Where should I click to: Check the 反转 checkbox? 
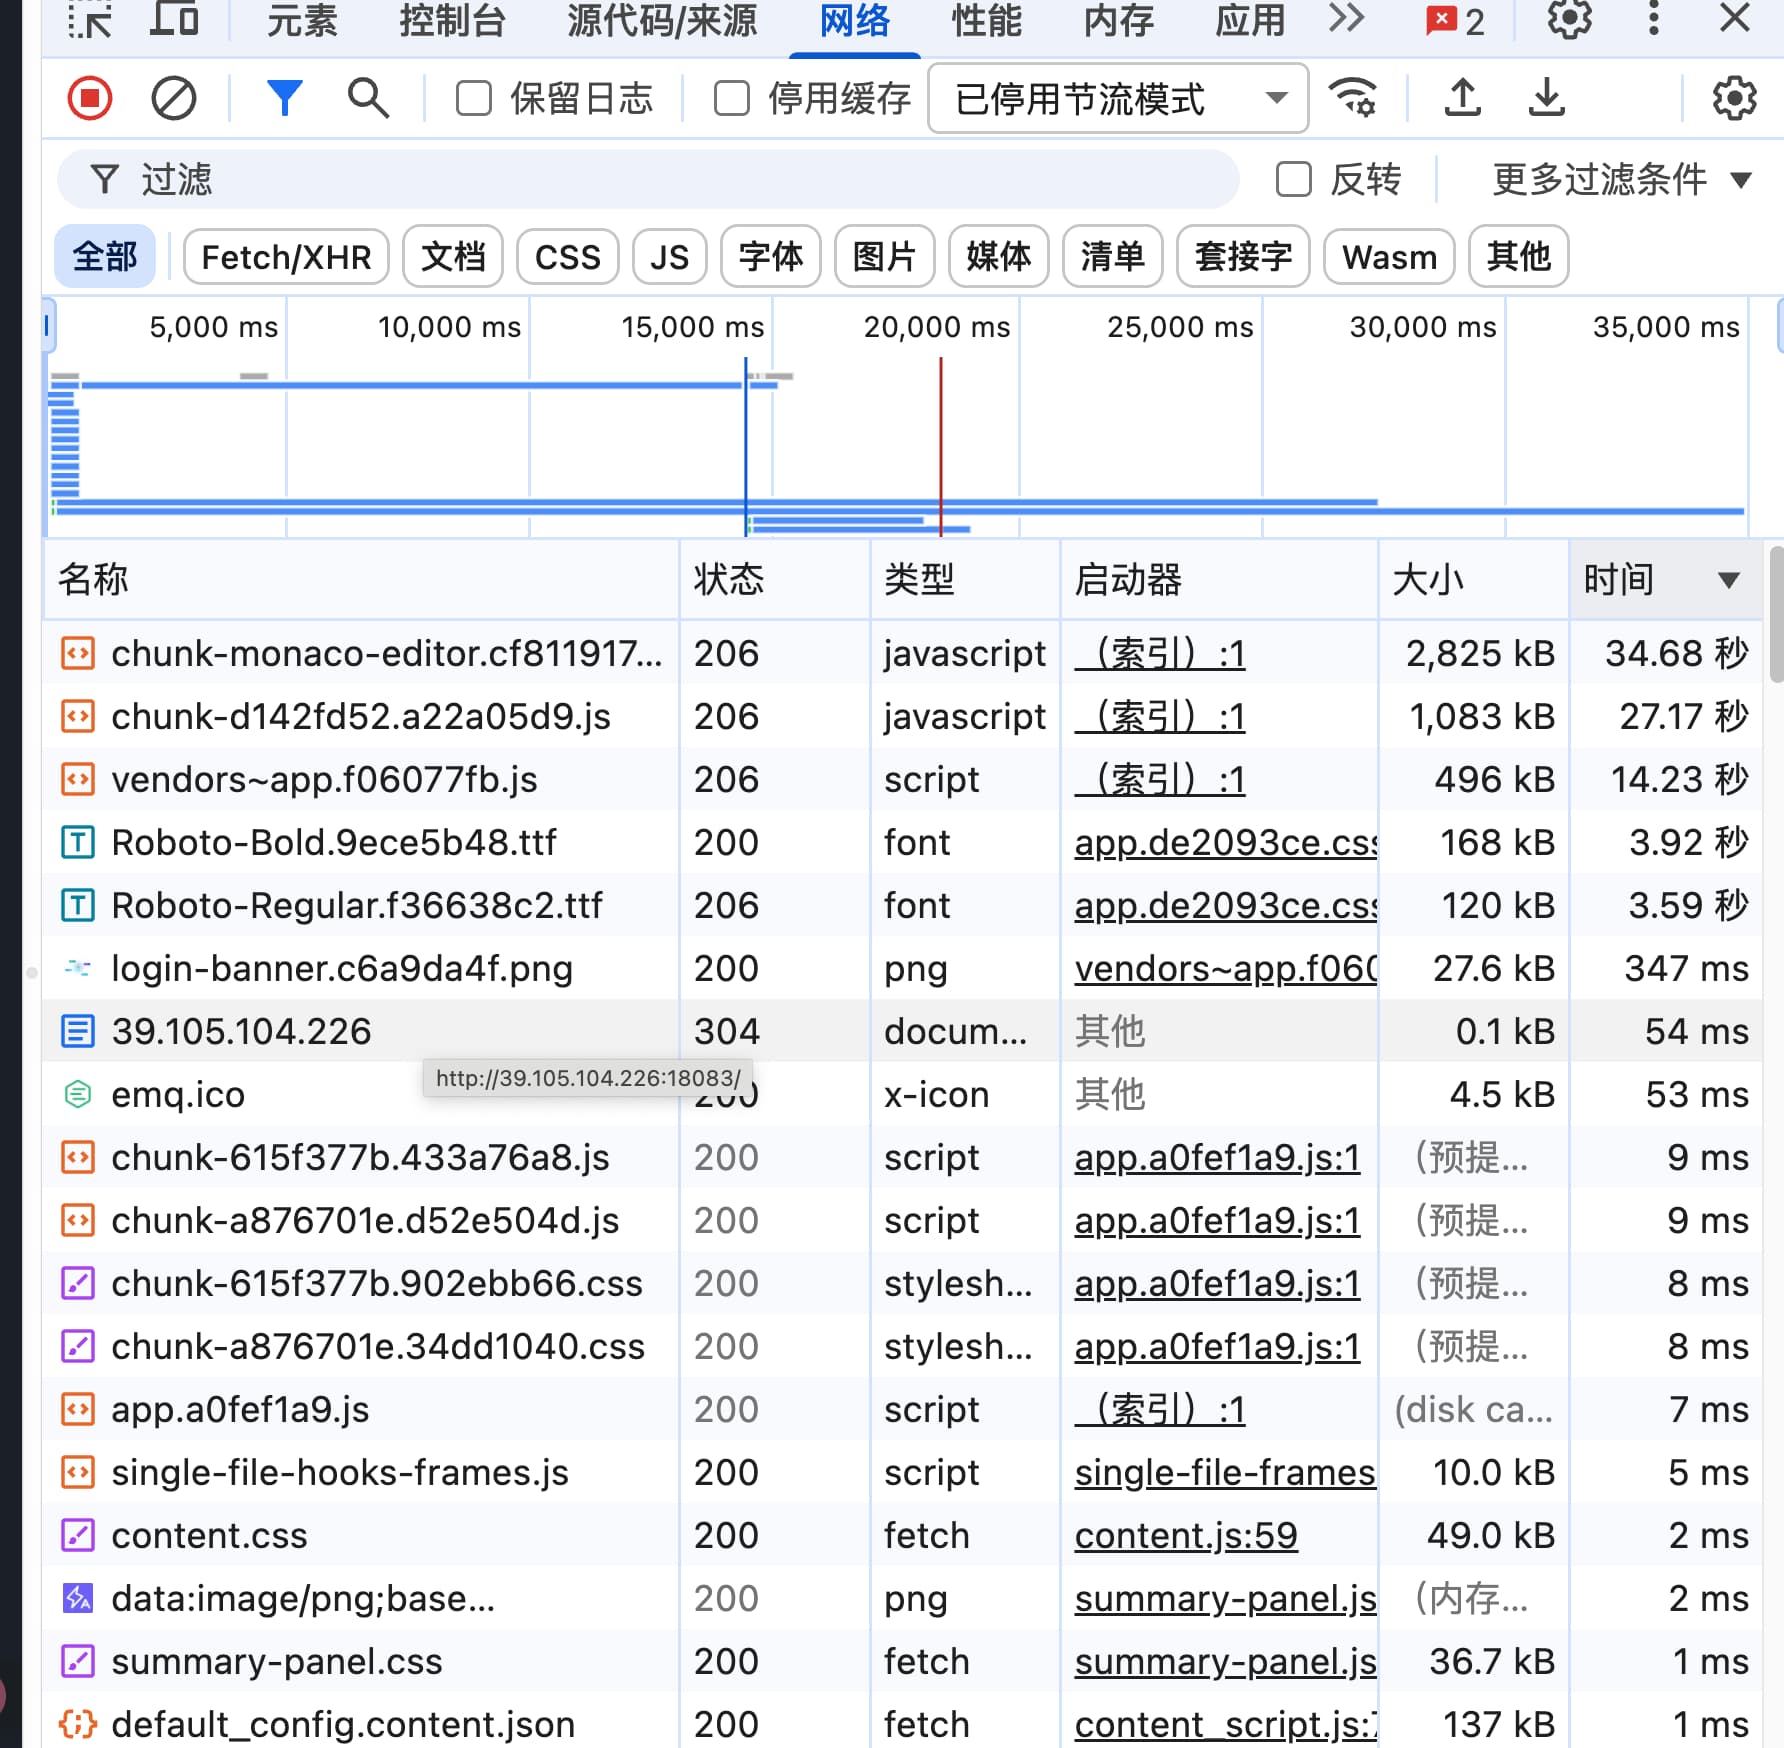(1294, 180)
